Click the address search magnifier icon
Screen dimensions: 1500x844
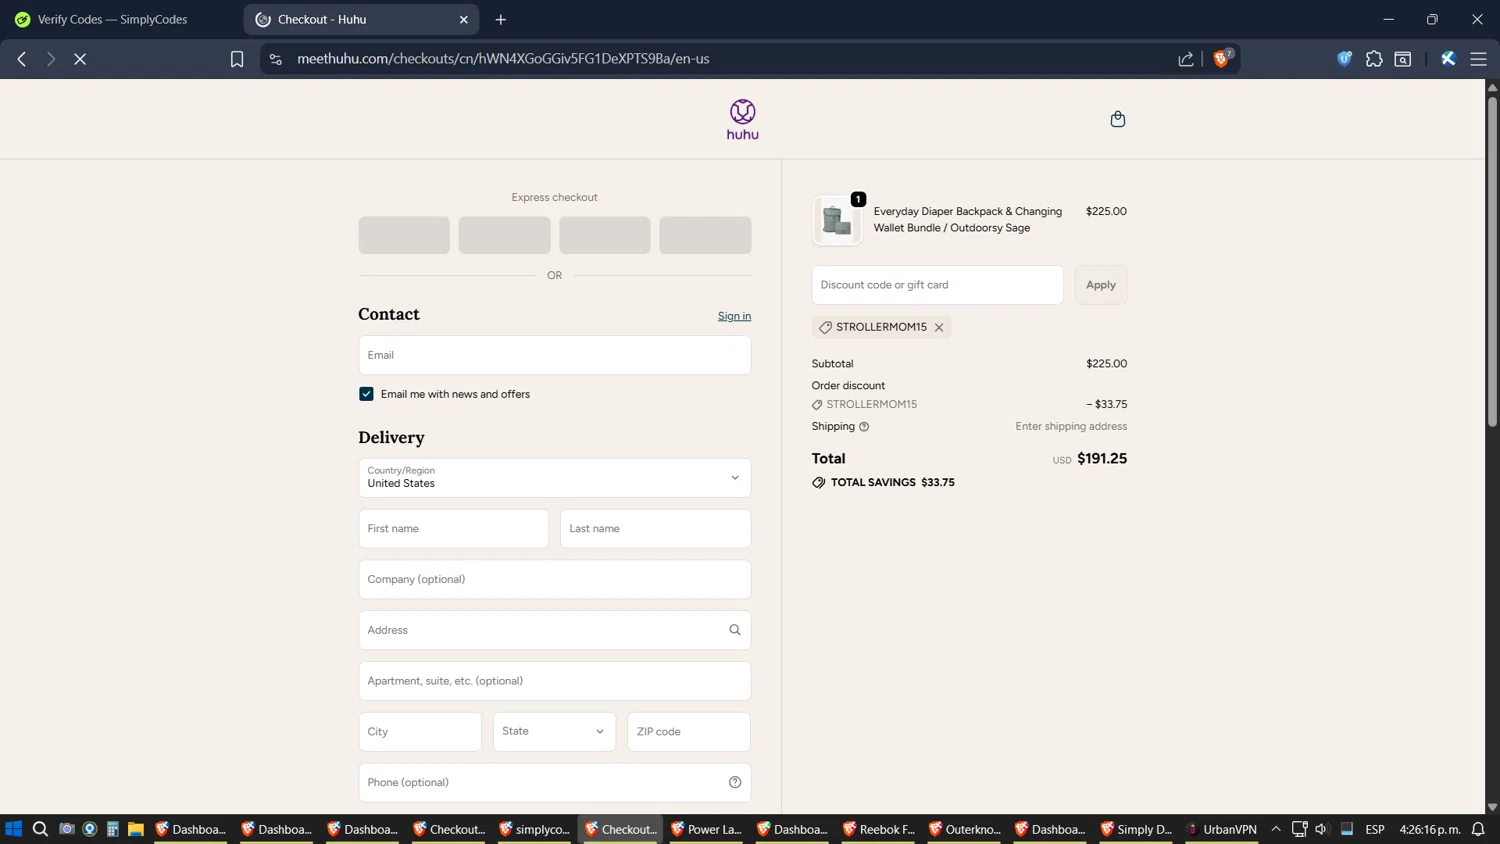(x=735, y=630)
